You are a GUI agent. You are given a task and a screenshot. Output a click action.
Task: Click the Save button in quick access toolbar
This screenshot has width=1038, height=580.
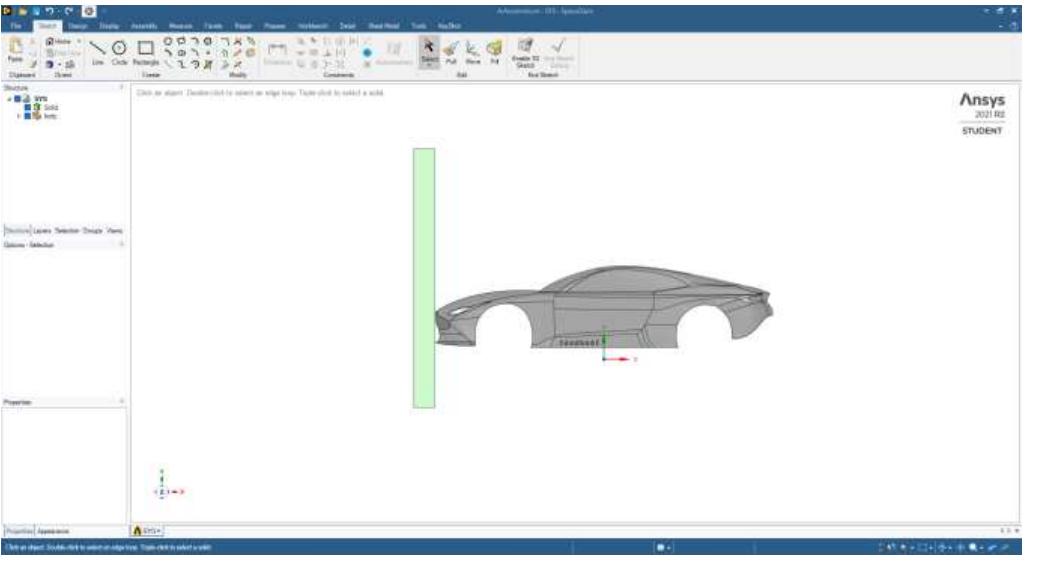[x=36, y=10]
